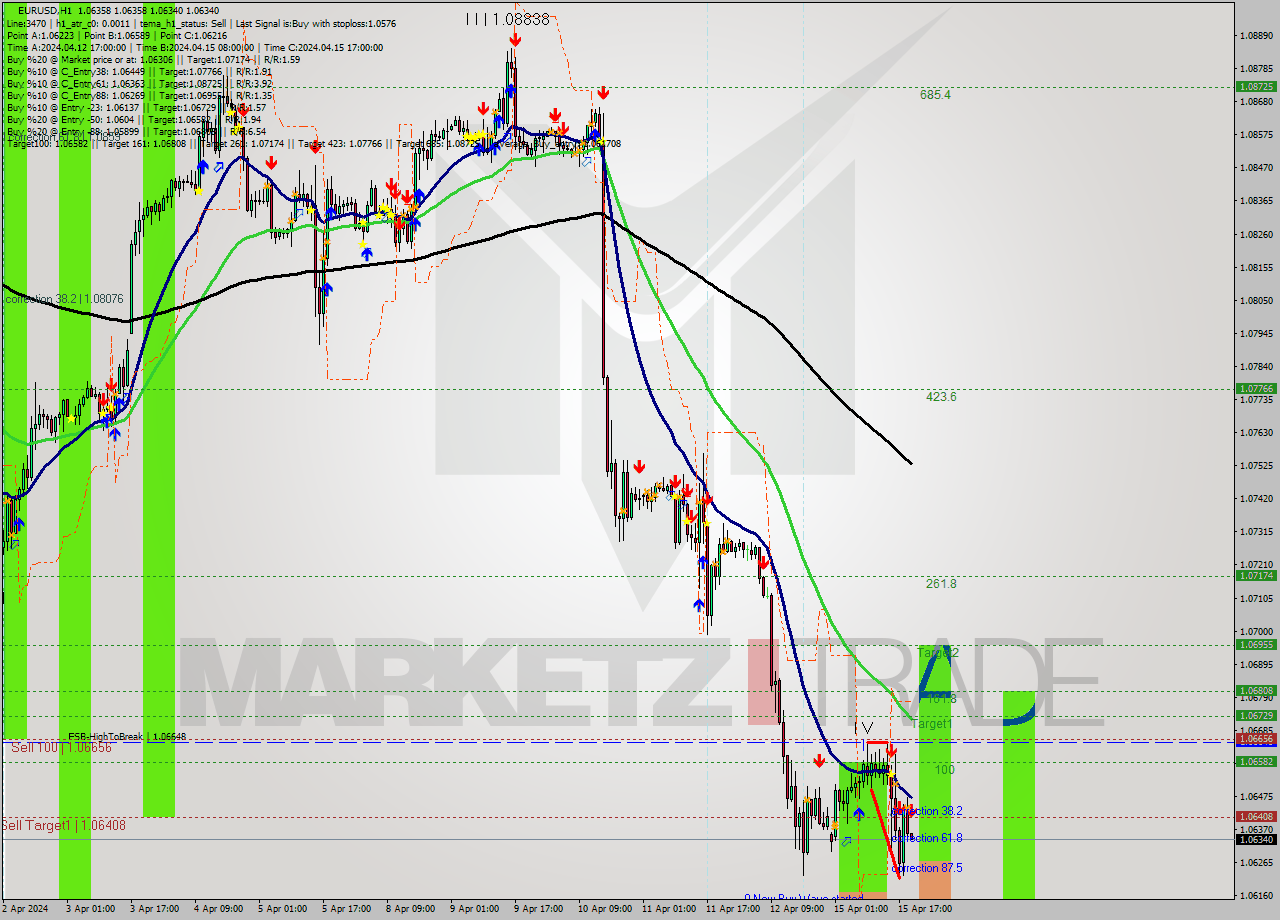Select the 'Point A:1.06223' info text
The height and width of the screenshot is (920, 1280).
(x=41, y=35)
